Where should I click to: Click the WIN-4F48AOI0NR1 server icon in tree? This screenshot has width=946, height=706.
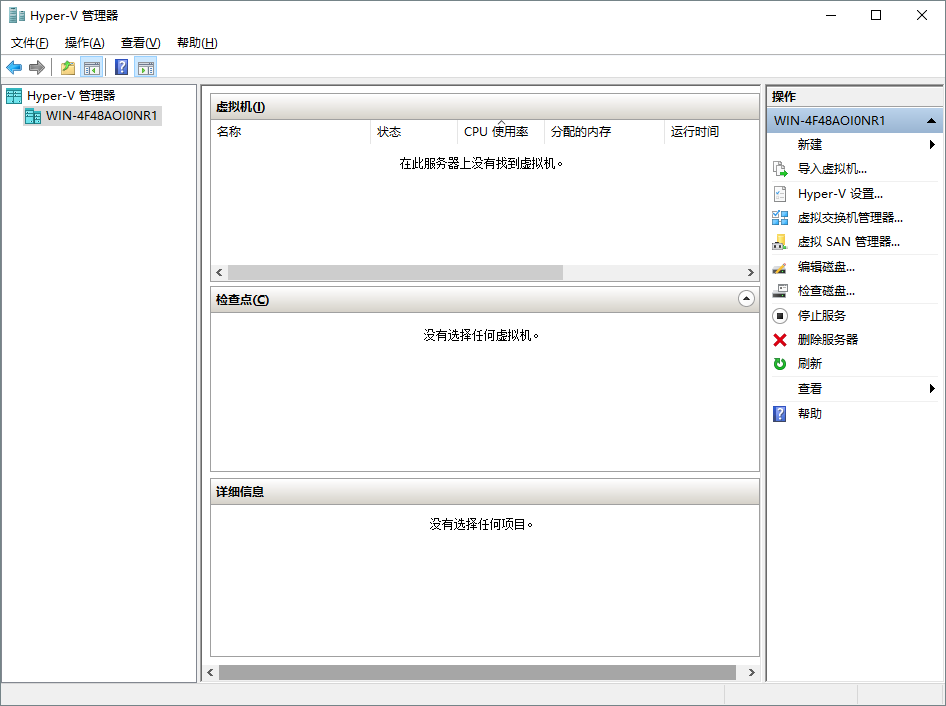coord(33,116)
